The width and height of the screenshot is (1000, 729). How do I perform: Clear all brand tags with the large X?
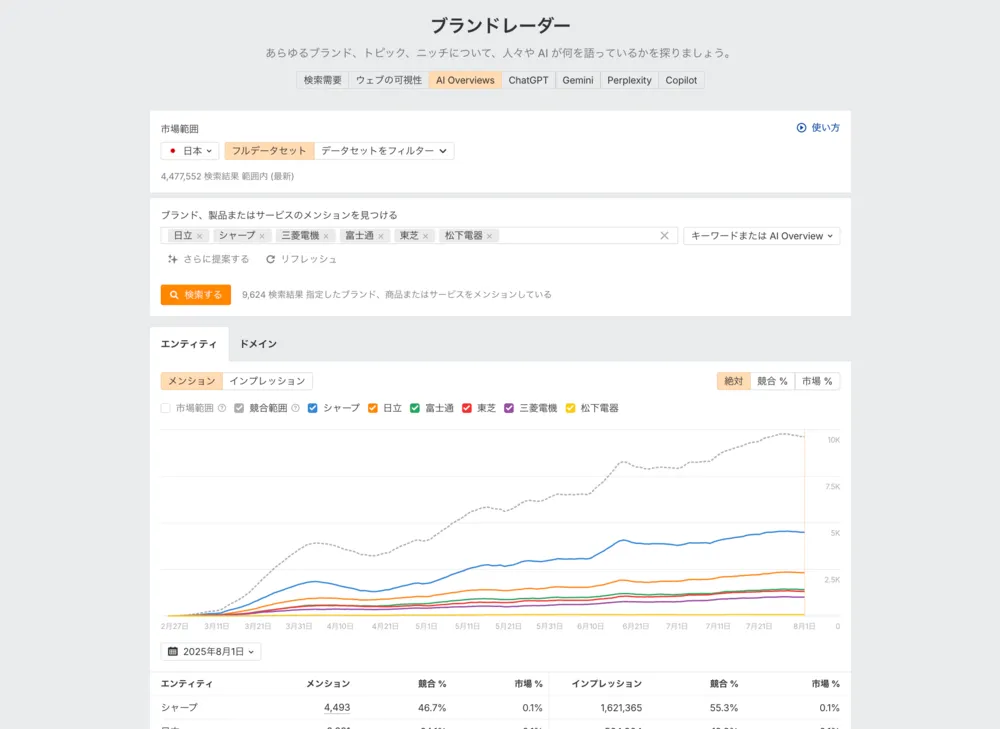(664, 235)
